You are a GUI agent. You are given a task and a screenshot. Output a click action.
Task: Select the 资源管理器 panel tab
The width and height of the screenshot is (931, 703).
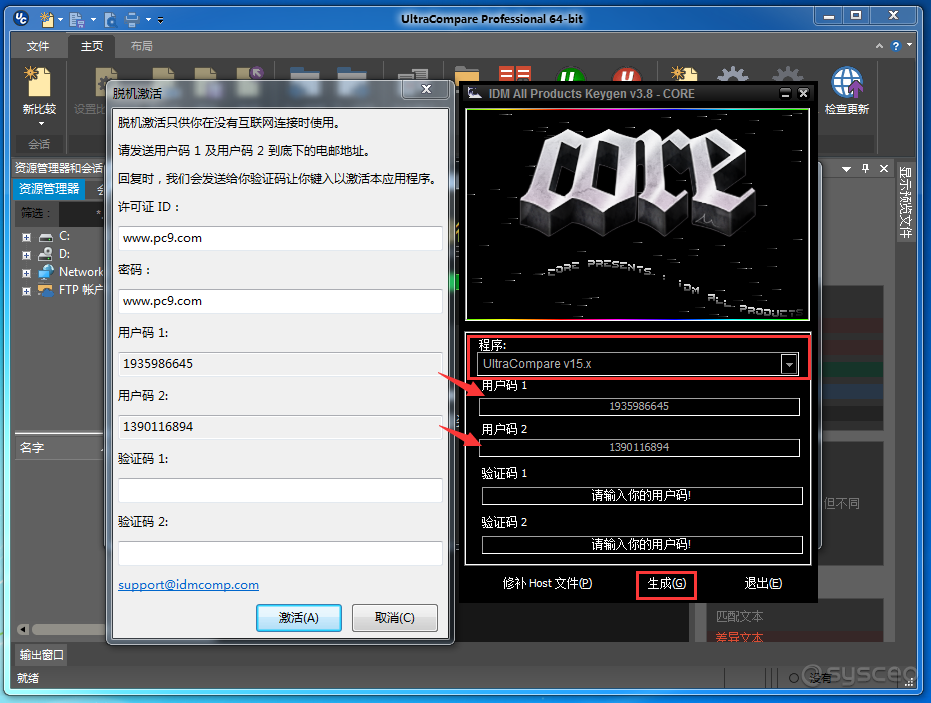pos(49,189)
